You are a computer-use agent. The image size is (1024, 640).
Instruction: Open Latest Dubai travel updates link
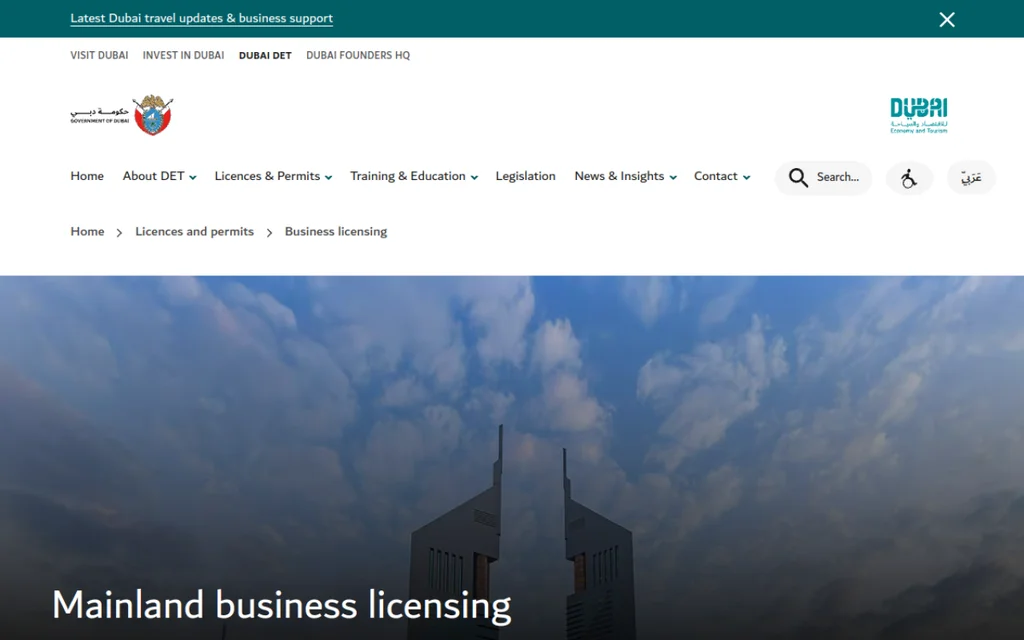coord(201,18)
